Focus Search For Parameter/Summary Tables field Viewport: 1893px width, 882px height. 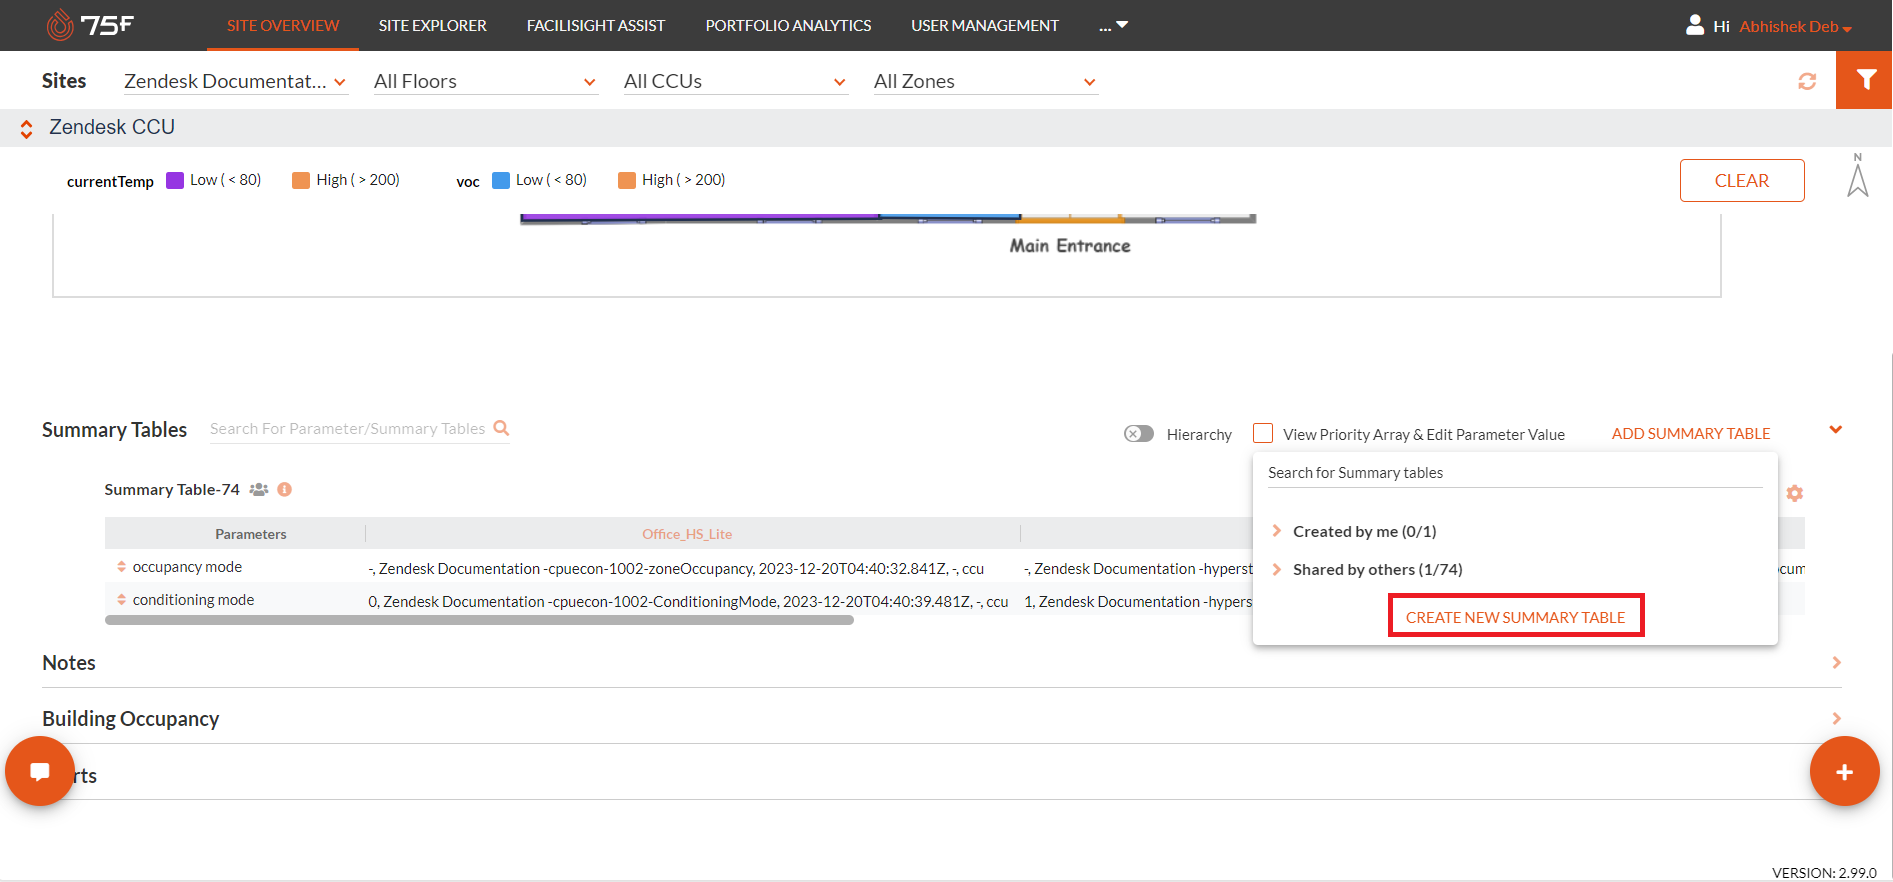[x=348, y=428]
